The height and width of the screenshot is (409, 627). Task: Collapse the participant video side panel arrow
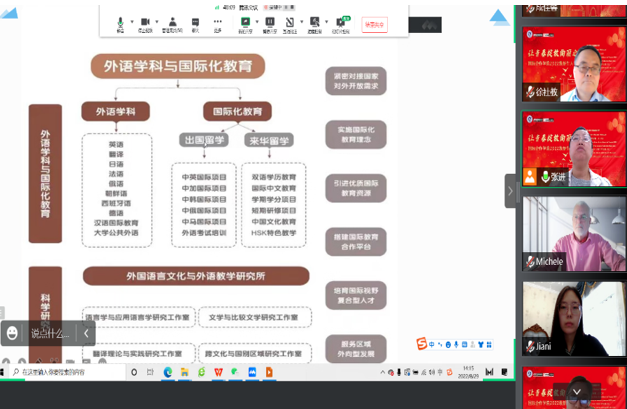pos(510,191)
